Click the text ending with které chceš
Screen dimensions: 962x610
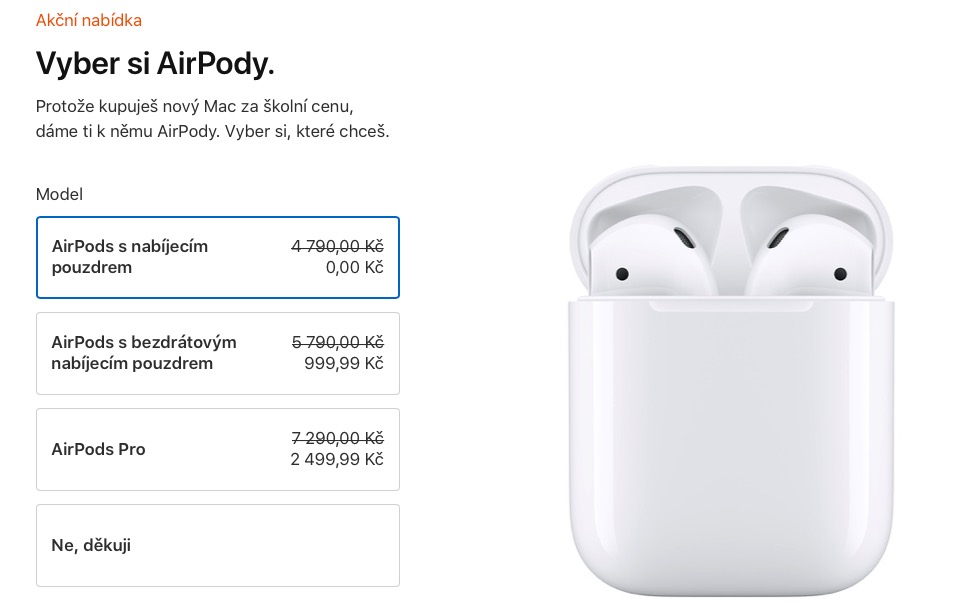212,131
